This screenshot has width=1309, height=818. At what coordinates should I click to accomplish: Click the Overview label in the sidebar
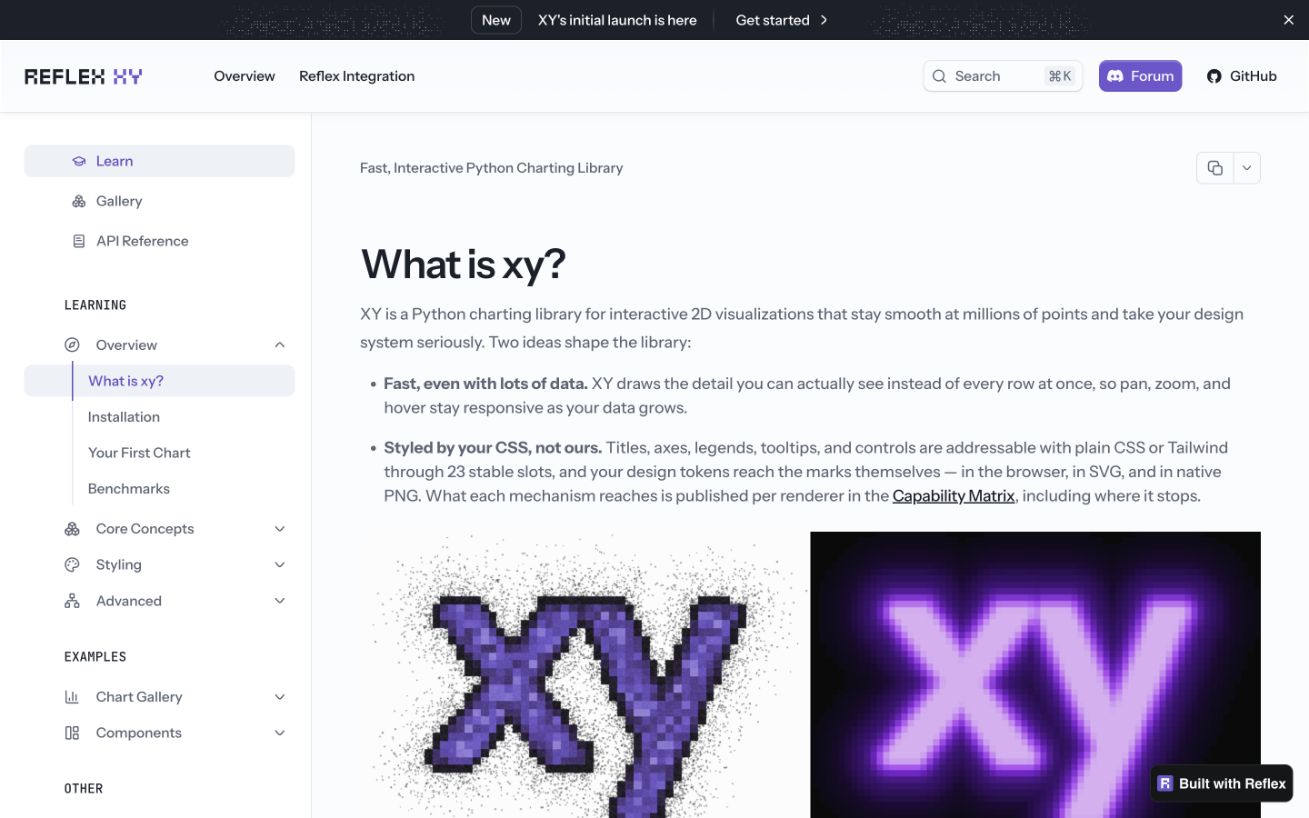pos(126,345)
